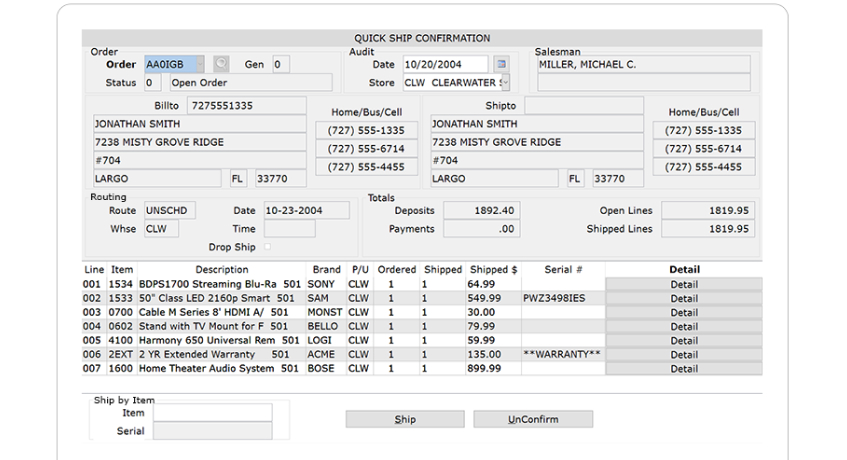This screenshot has height=460, width=847.
Task: Click the Serial # column header
Action: pos(563,270)
